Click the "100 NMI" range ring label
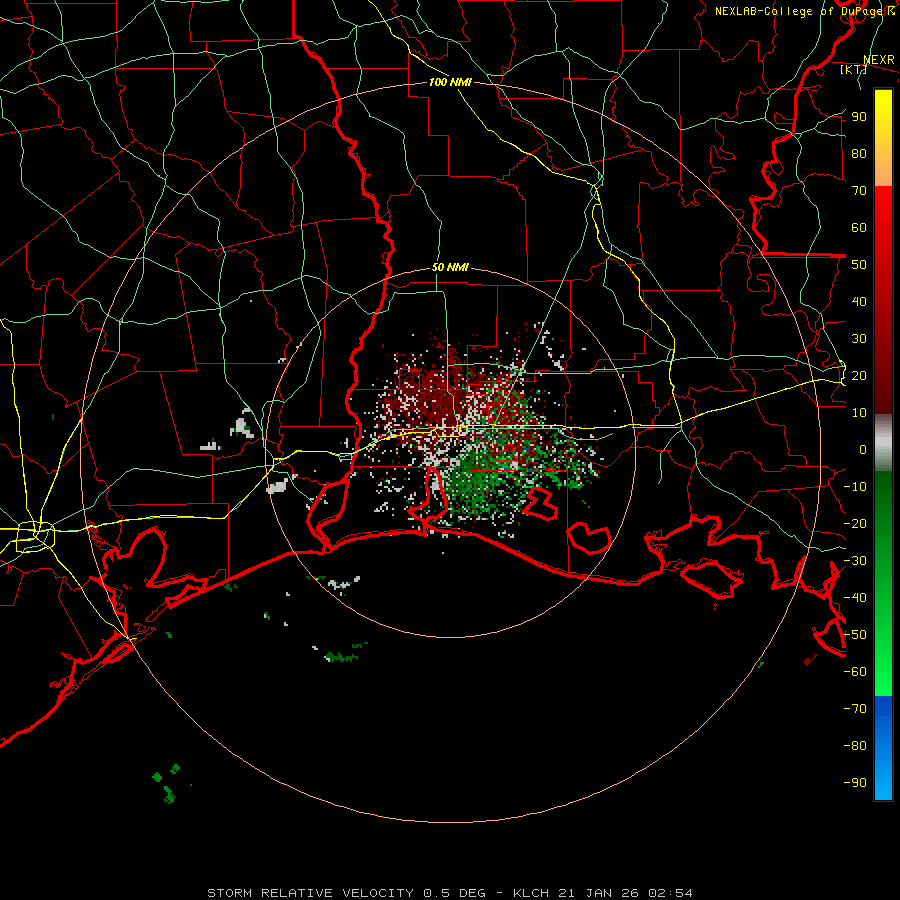The image size is (900, 900). click(450, 82)
